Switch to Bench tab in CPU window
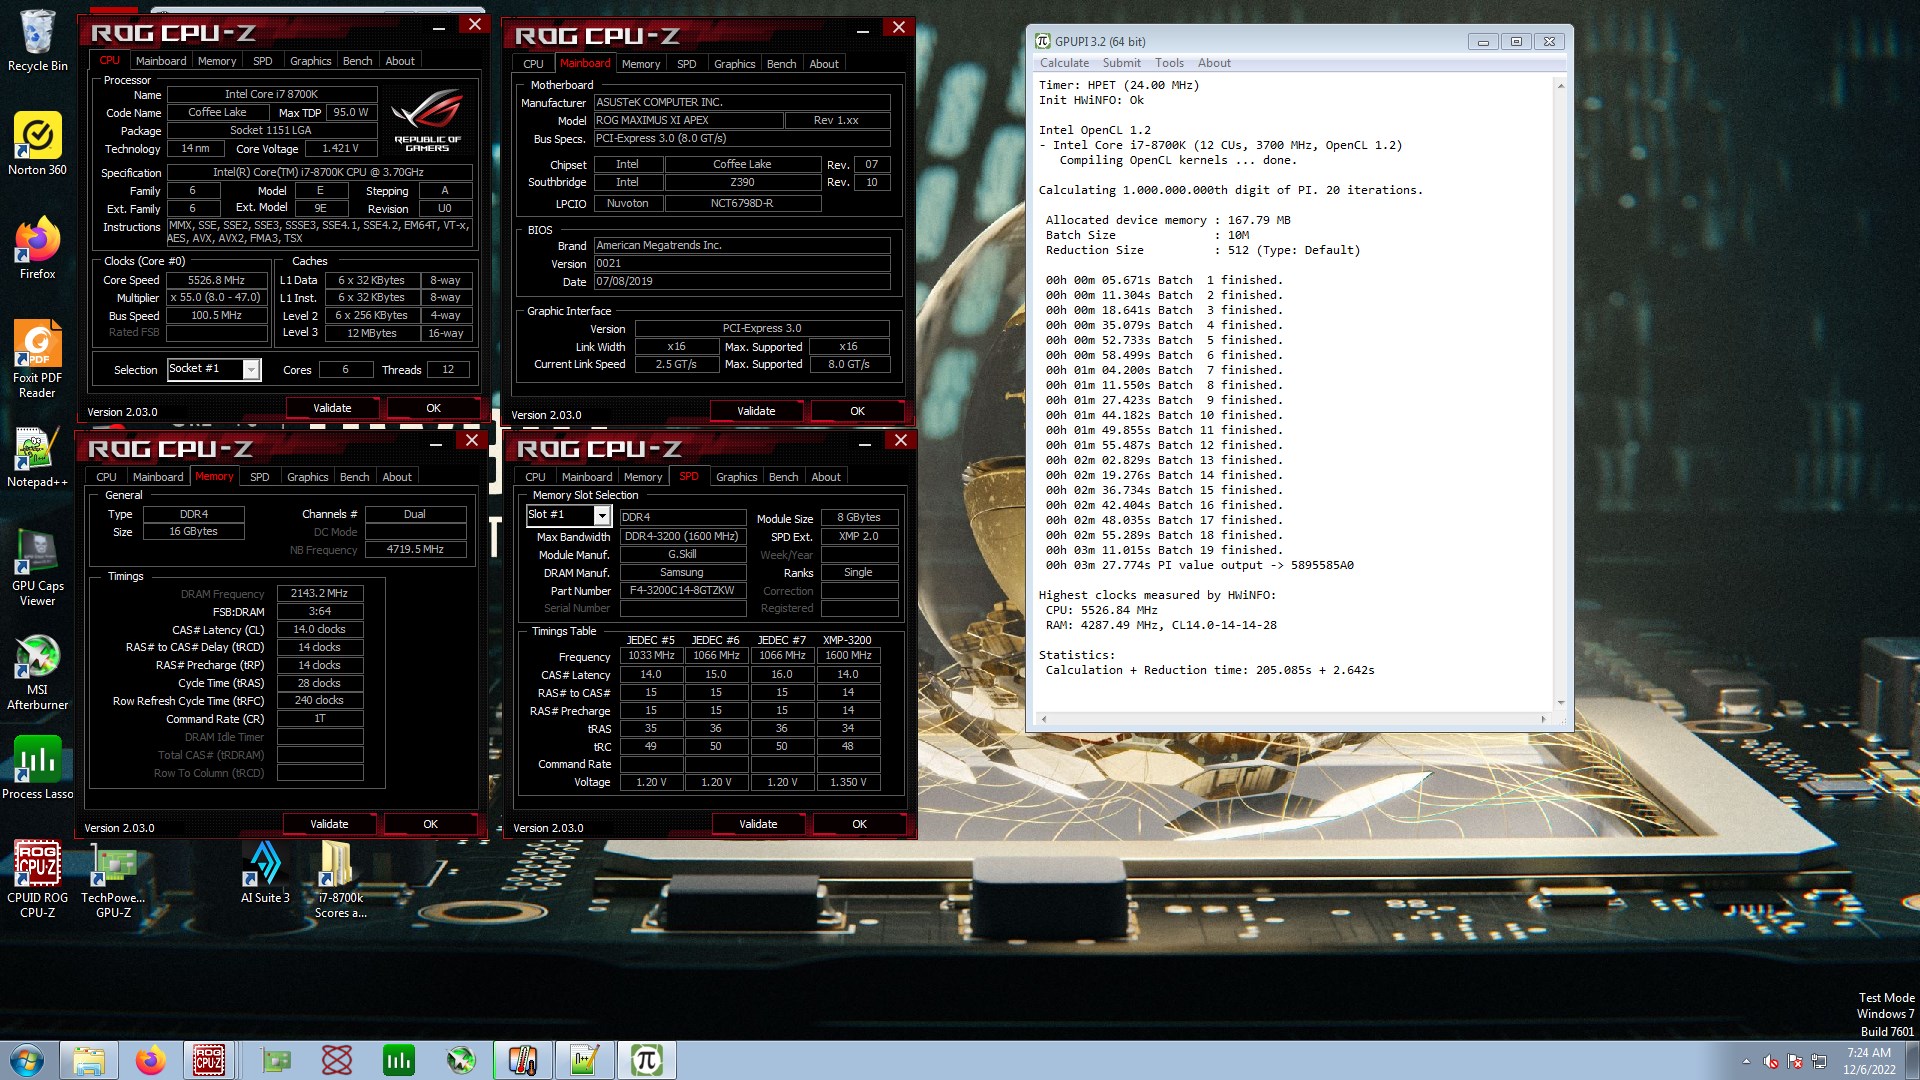The image size is (1920, 1080). 357,61
